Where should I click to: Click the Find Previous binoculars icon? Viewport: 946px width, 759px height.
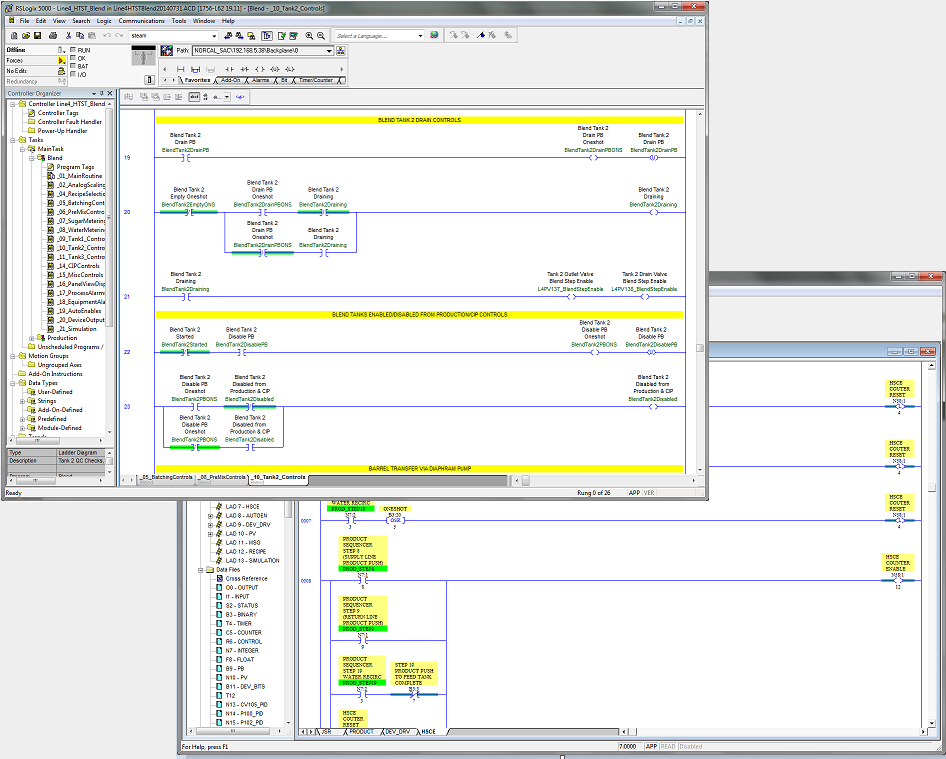[x=228, y=36]
